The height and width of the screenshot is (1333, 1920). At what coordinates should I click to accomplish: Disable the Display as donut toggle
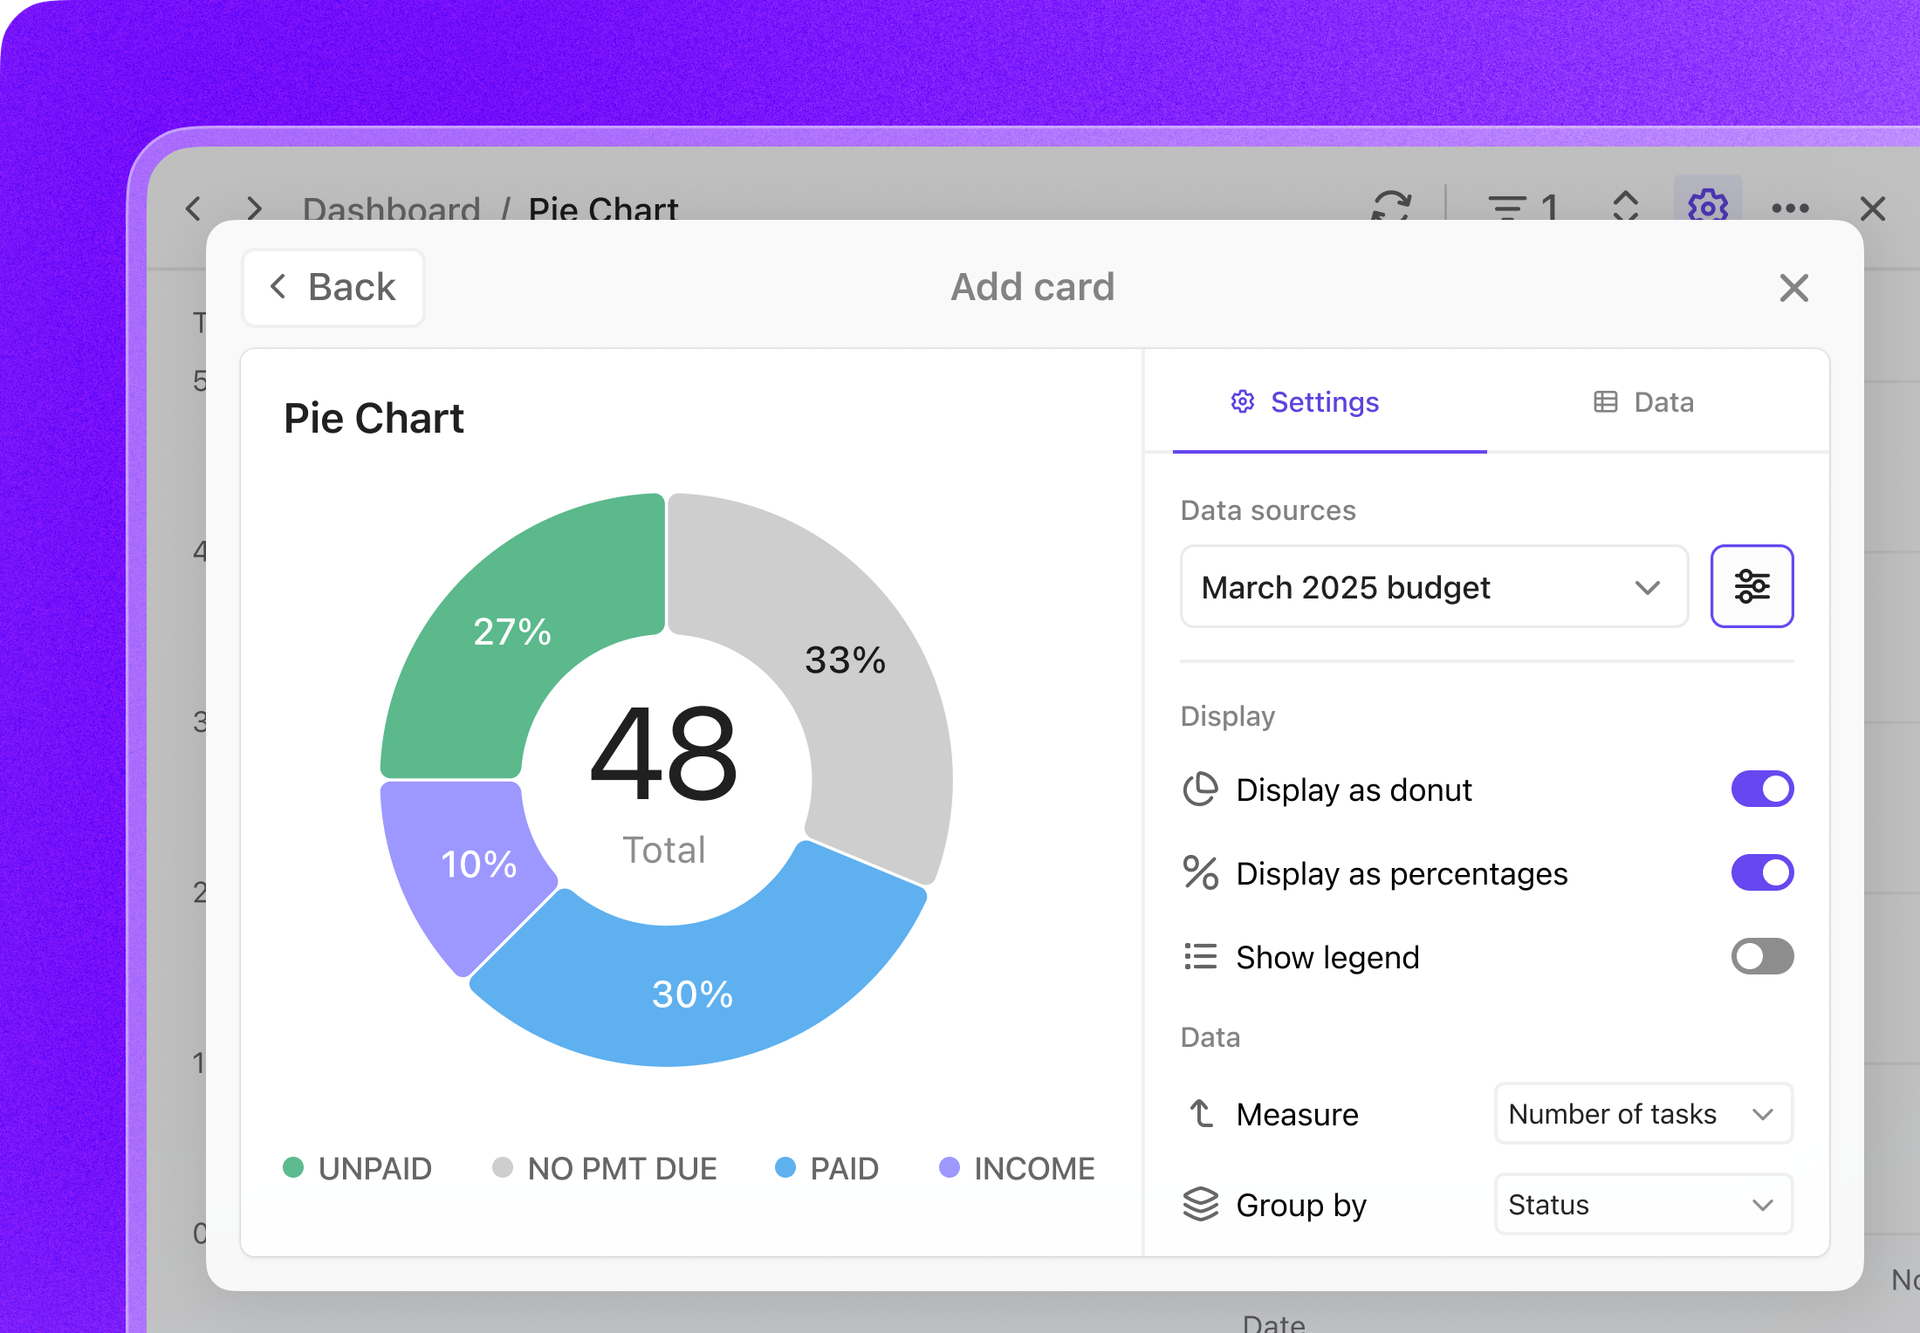(x=1761, y=789)
